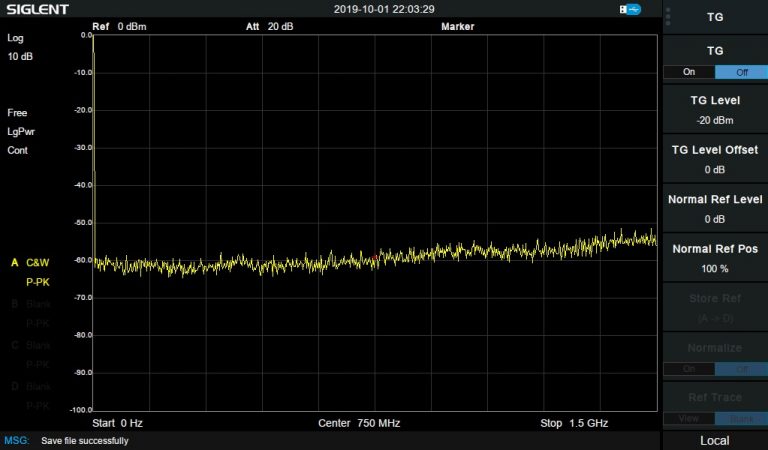
Task: Turn TG on
Action: (x=688, y=72)
